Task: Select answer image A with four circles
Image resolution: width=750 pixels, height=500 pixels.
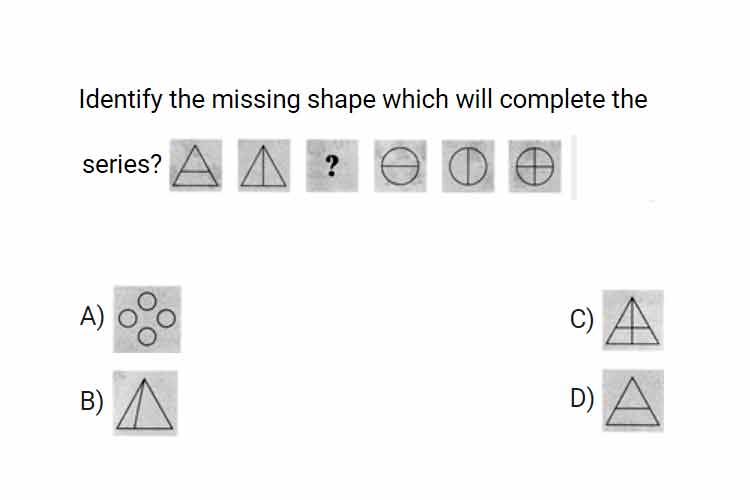Action: [147, 319]
